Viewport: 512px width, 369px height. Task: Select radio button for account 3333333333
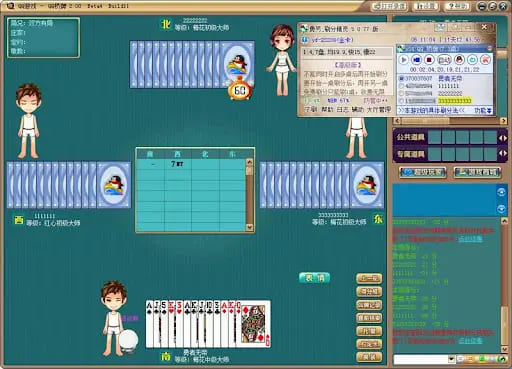click(x=402, y=101)
